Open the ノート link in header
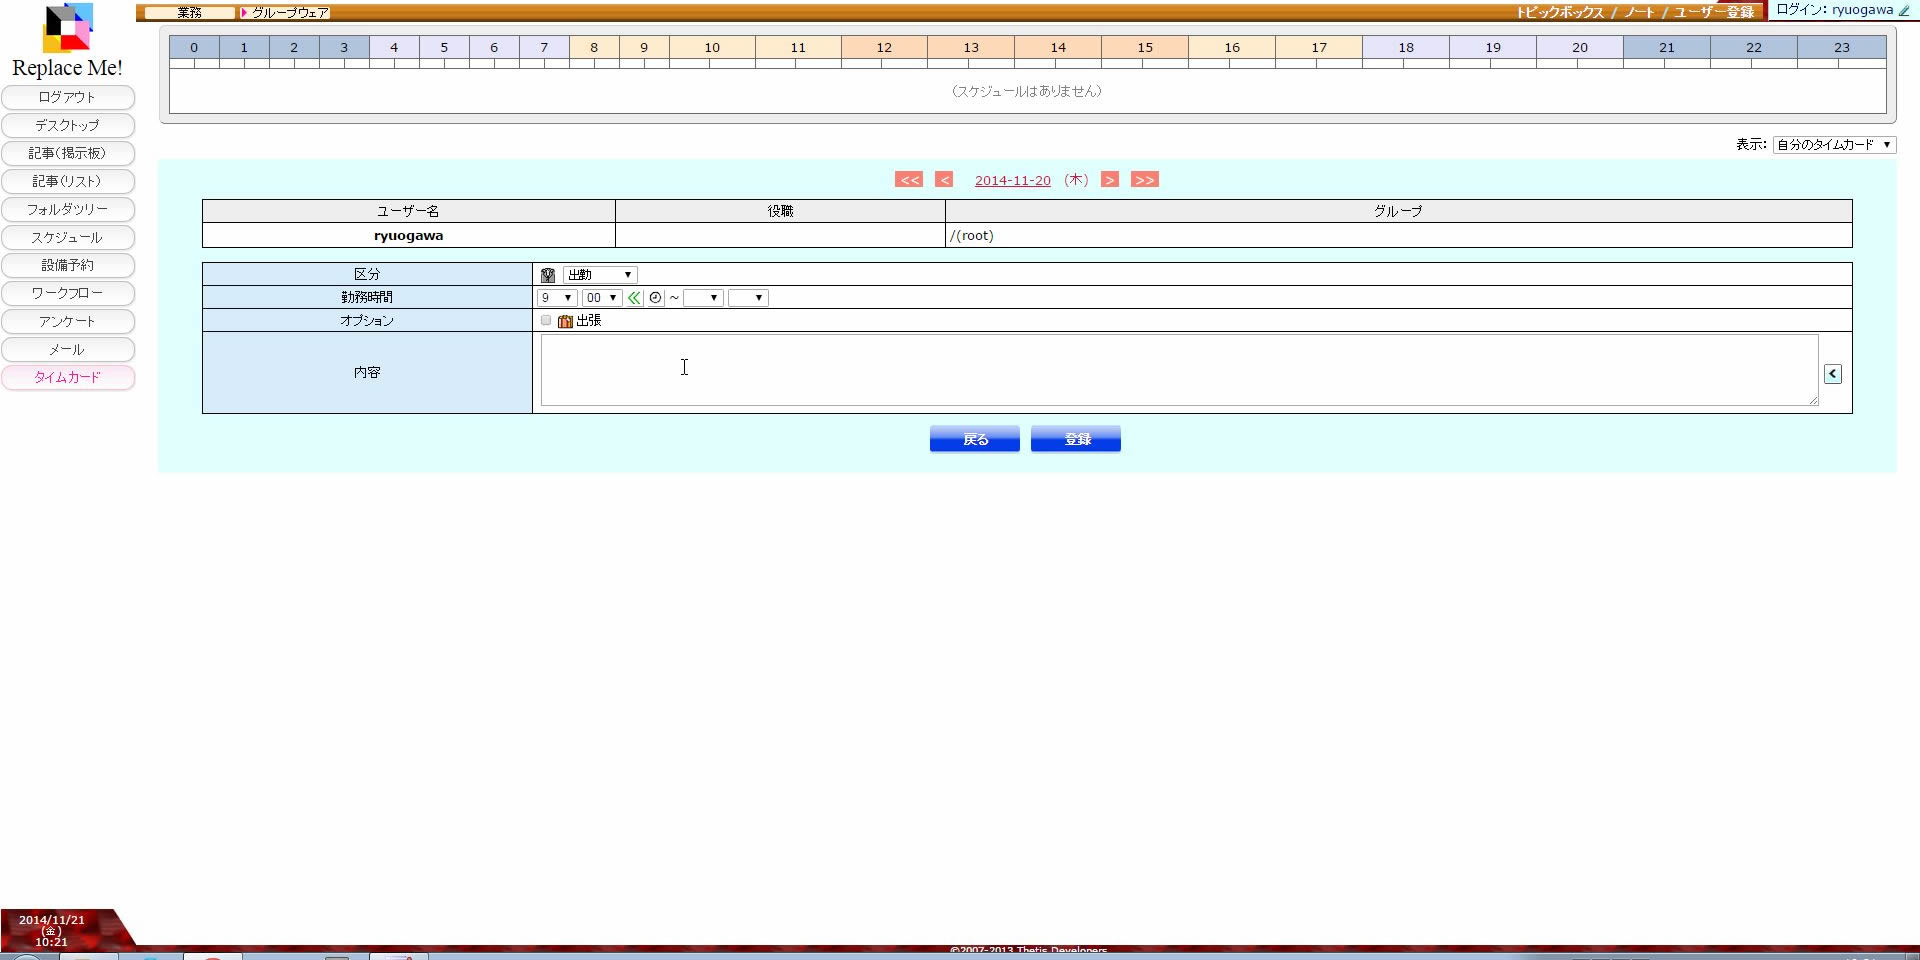The image size is (1920, 960). click(1639, 12)
